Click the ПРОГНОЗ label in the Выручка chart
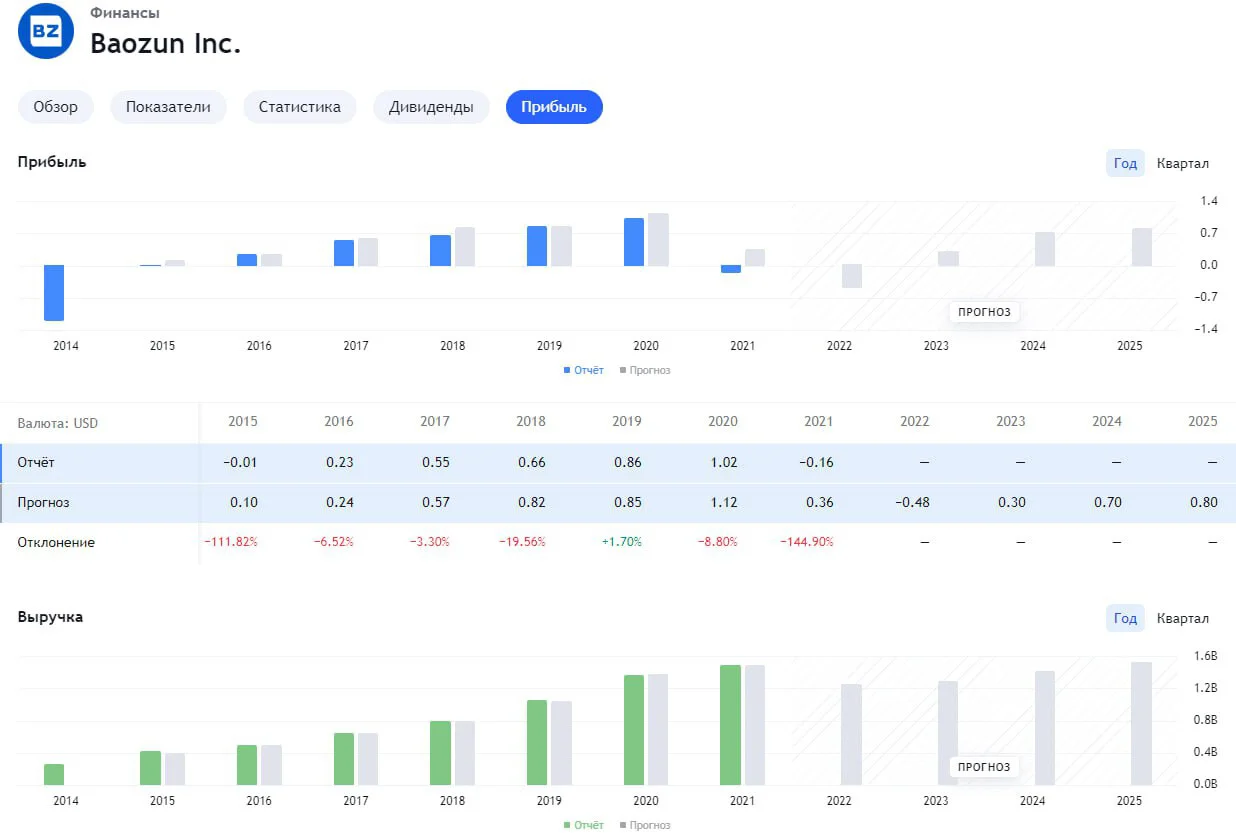 984,767
